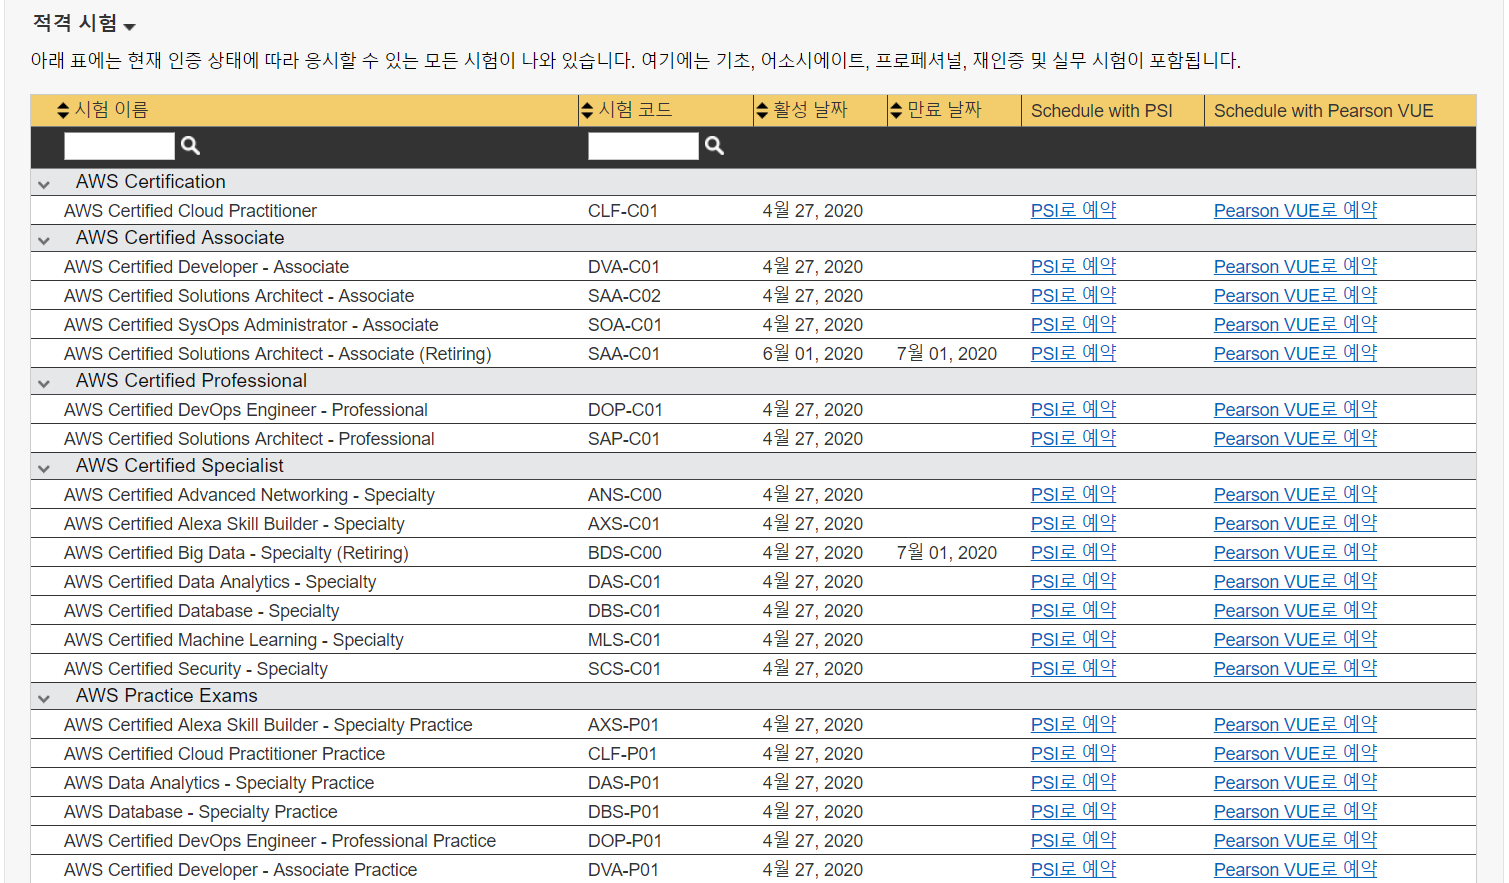This screenshot has width=1509, height=883.
Task: Sort by 만료 날짜 sort arrows
Action: (896, 110)
